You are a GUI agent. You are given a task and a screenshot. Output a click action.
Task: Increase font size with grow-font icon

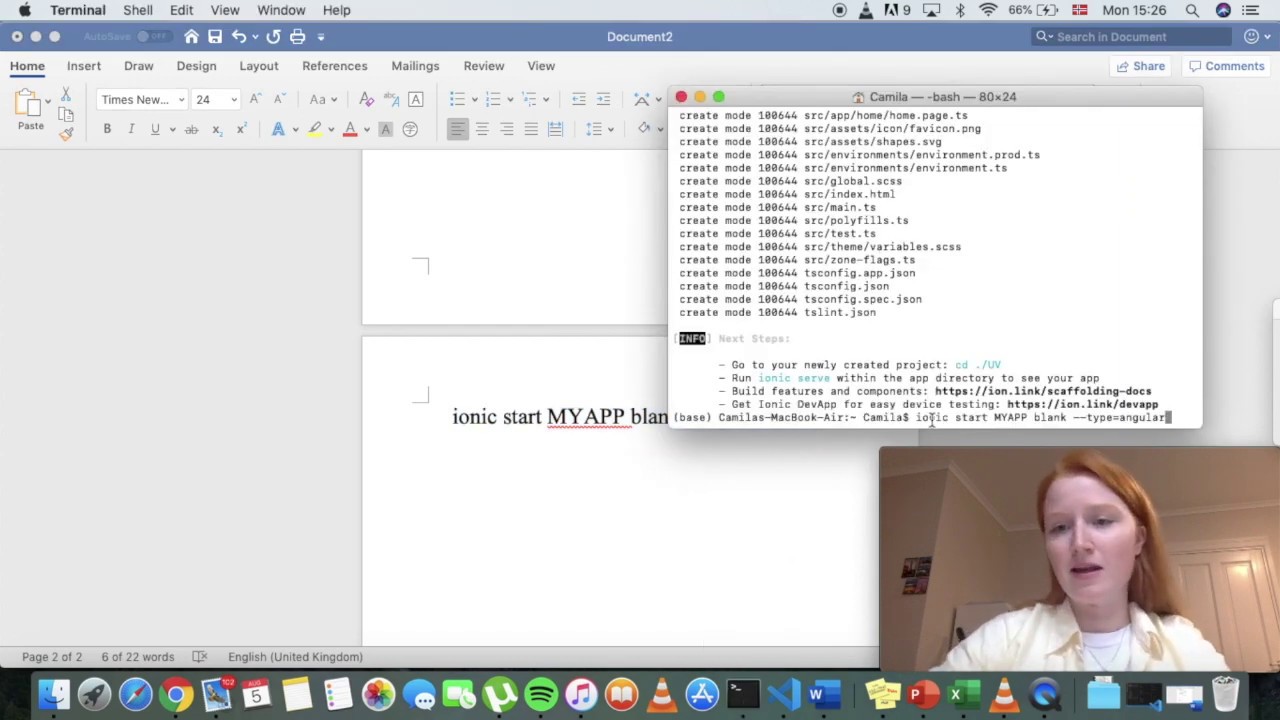255,99
